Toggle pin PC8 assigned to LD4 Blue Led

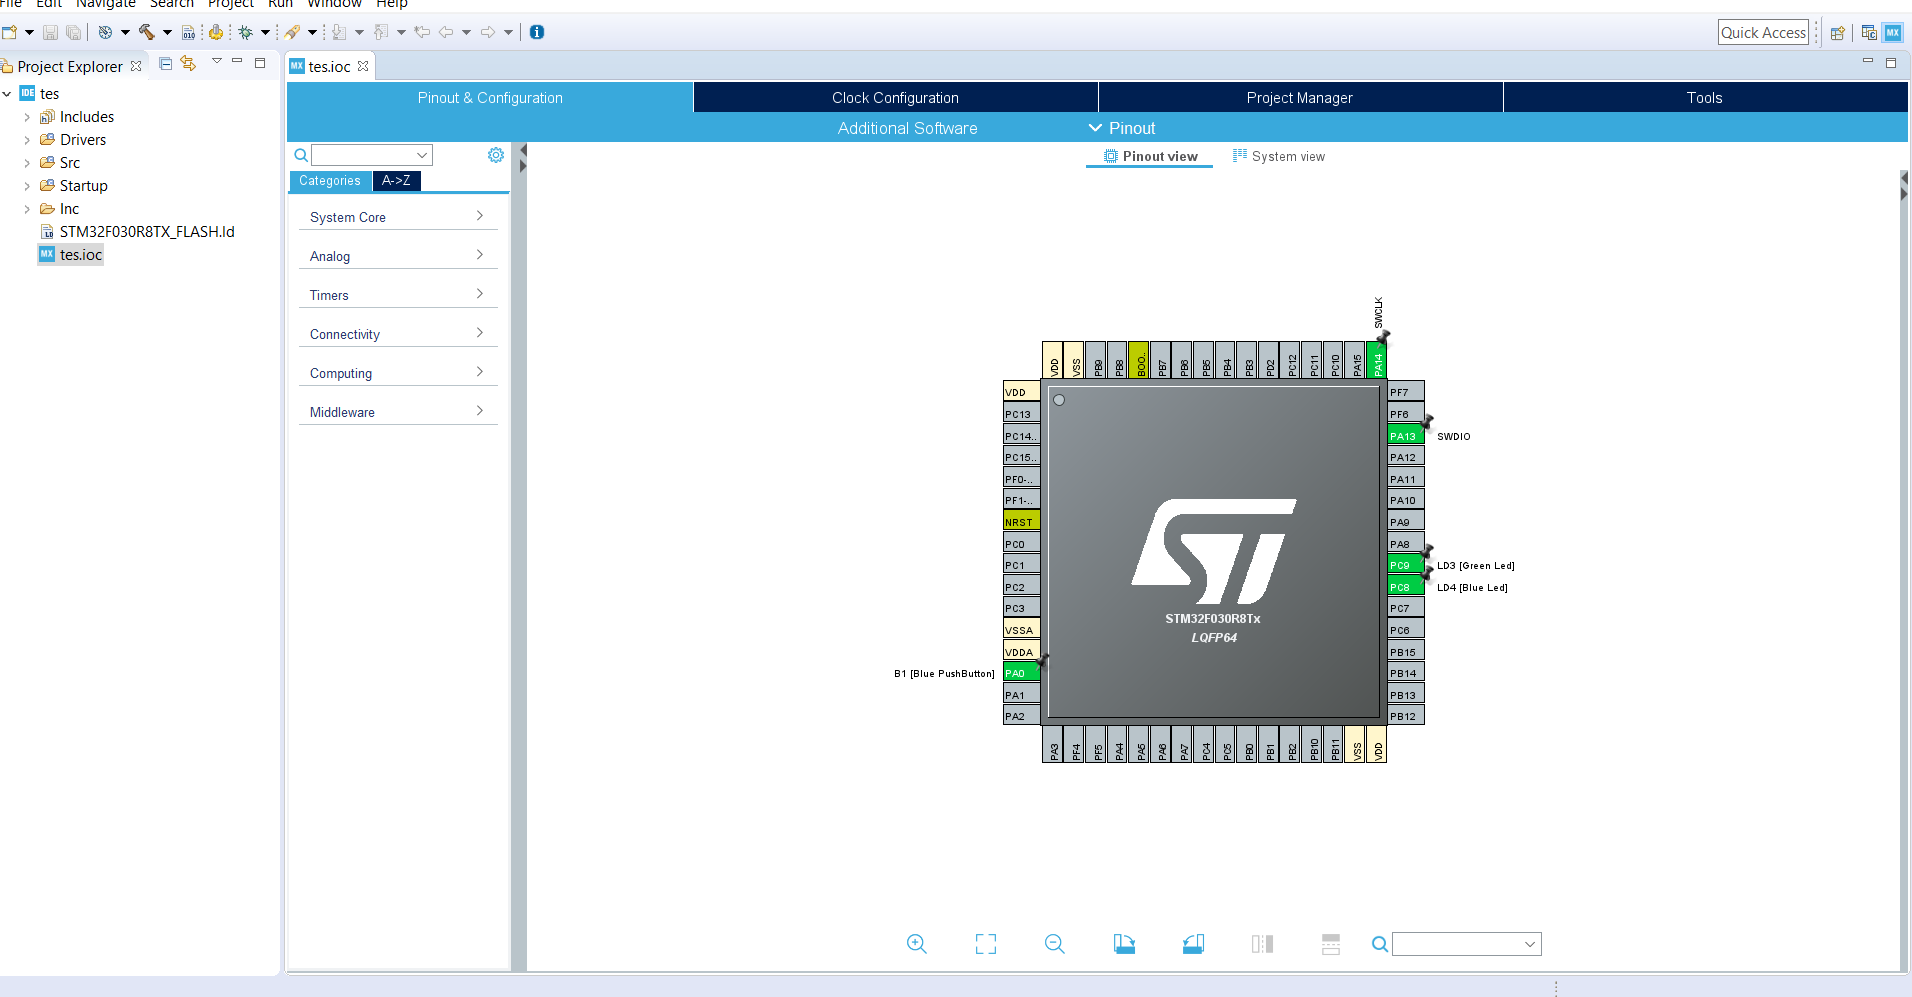[1404, 586]
